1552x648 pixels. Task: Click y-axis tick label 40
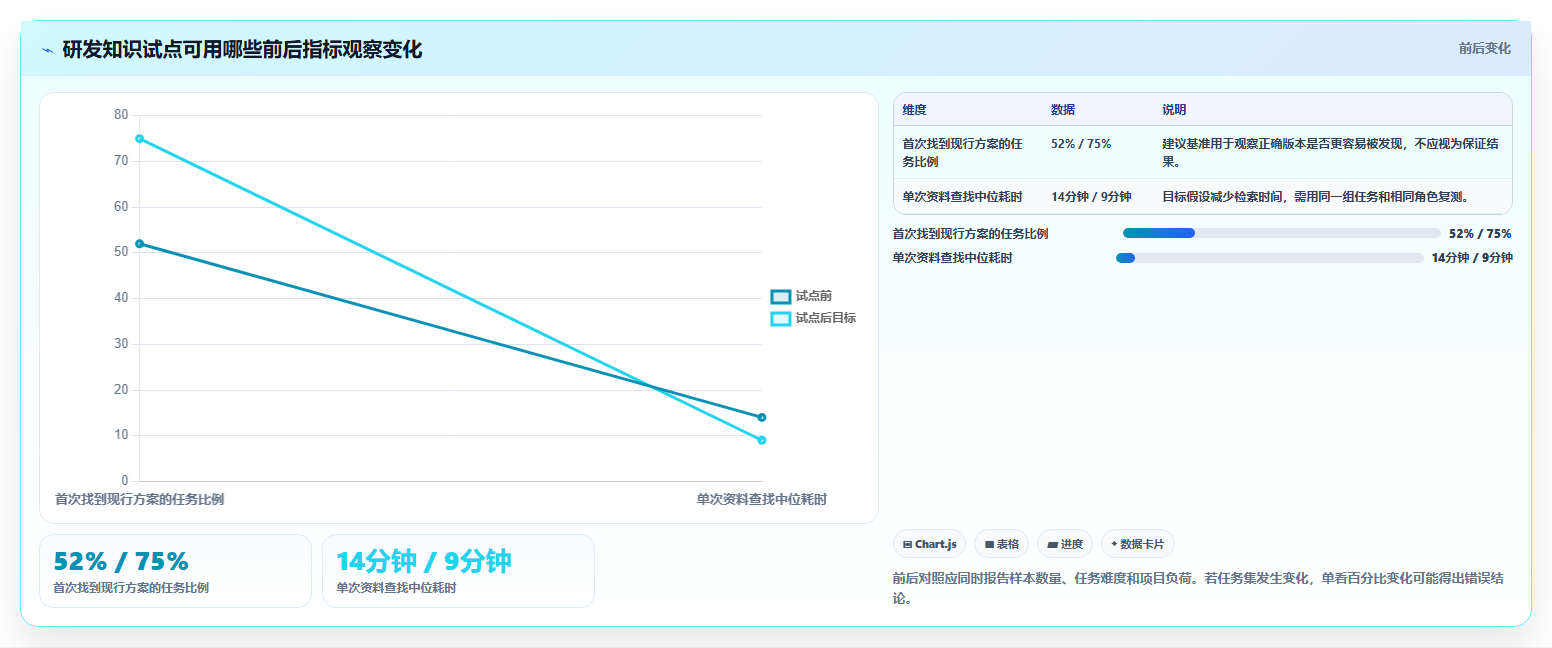click(121, 298)
